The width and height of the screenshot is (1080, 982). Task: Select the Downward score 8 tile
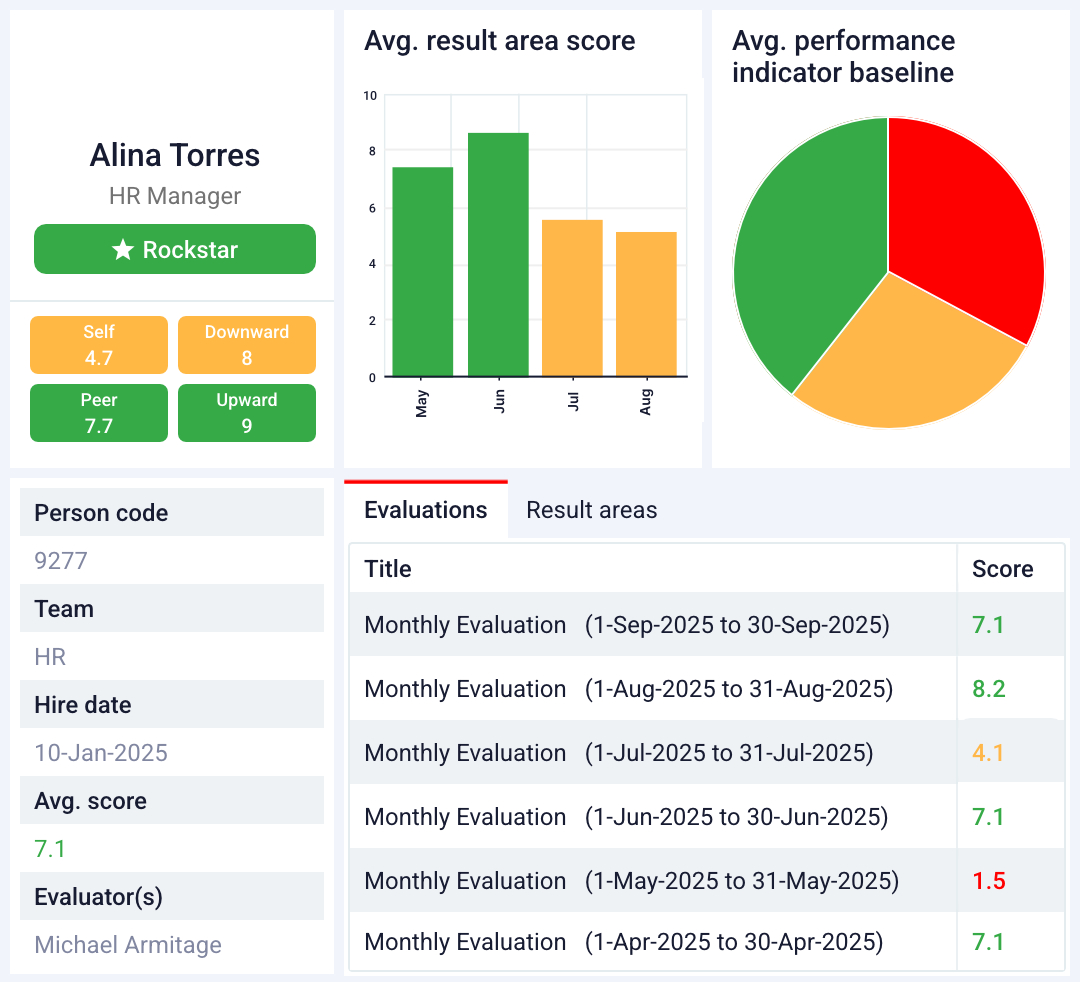247,345
